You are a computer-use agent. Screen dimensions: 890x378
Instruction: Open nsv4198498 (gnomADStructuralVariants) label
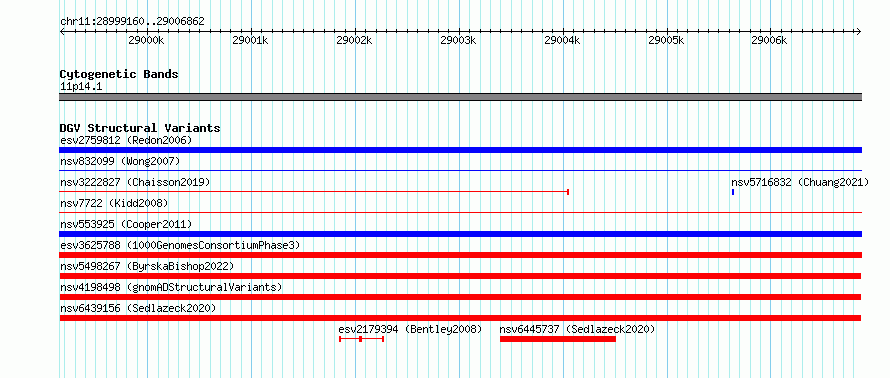point(171,287)
